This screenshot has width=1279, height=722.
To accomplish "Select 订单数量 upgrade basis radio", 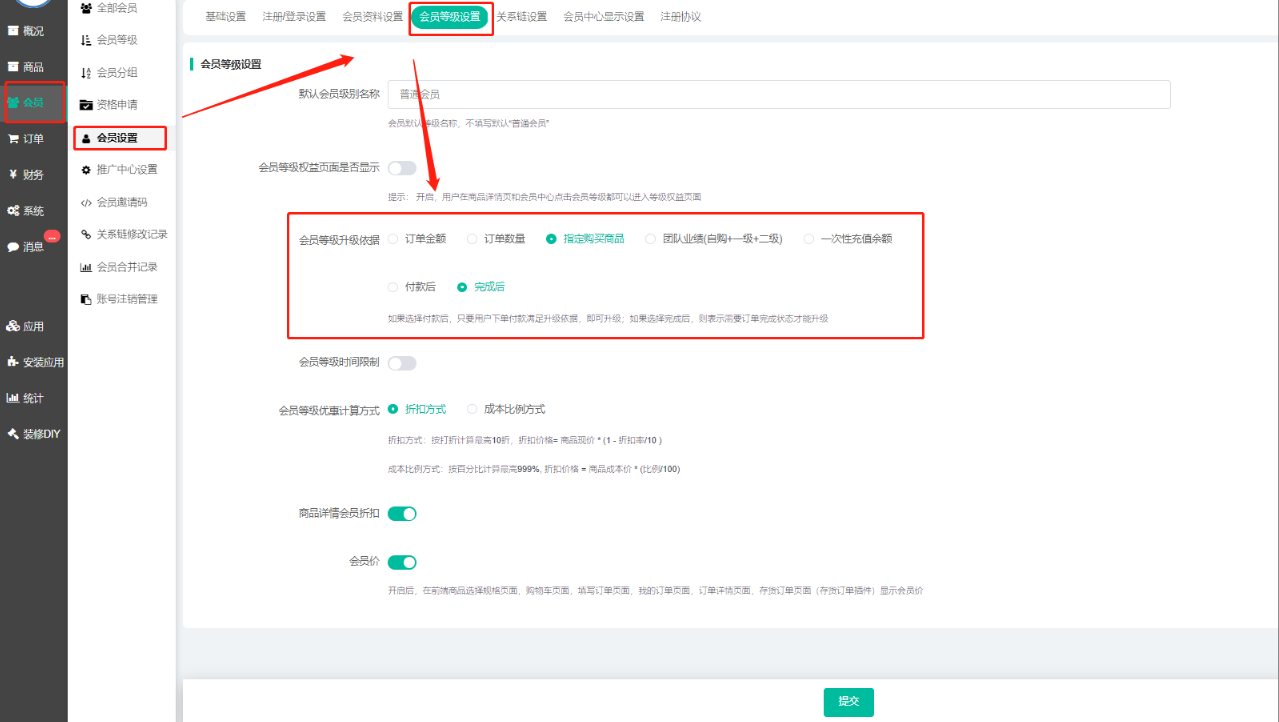I will coord(473,239).
